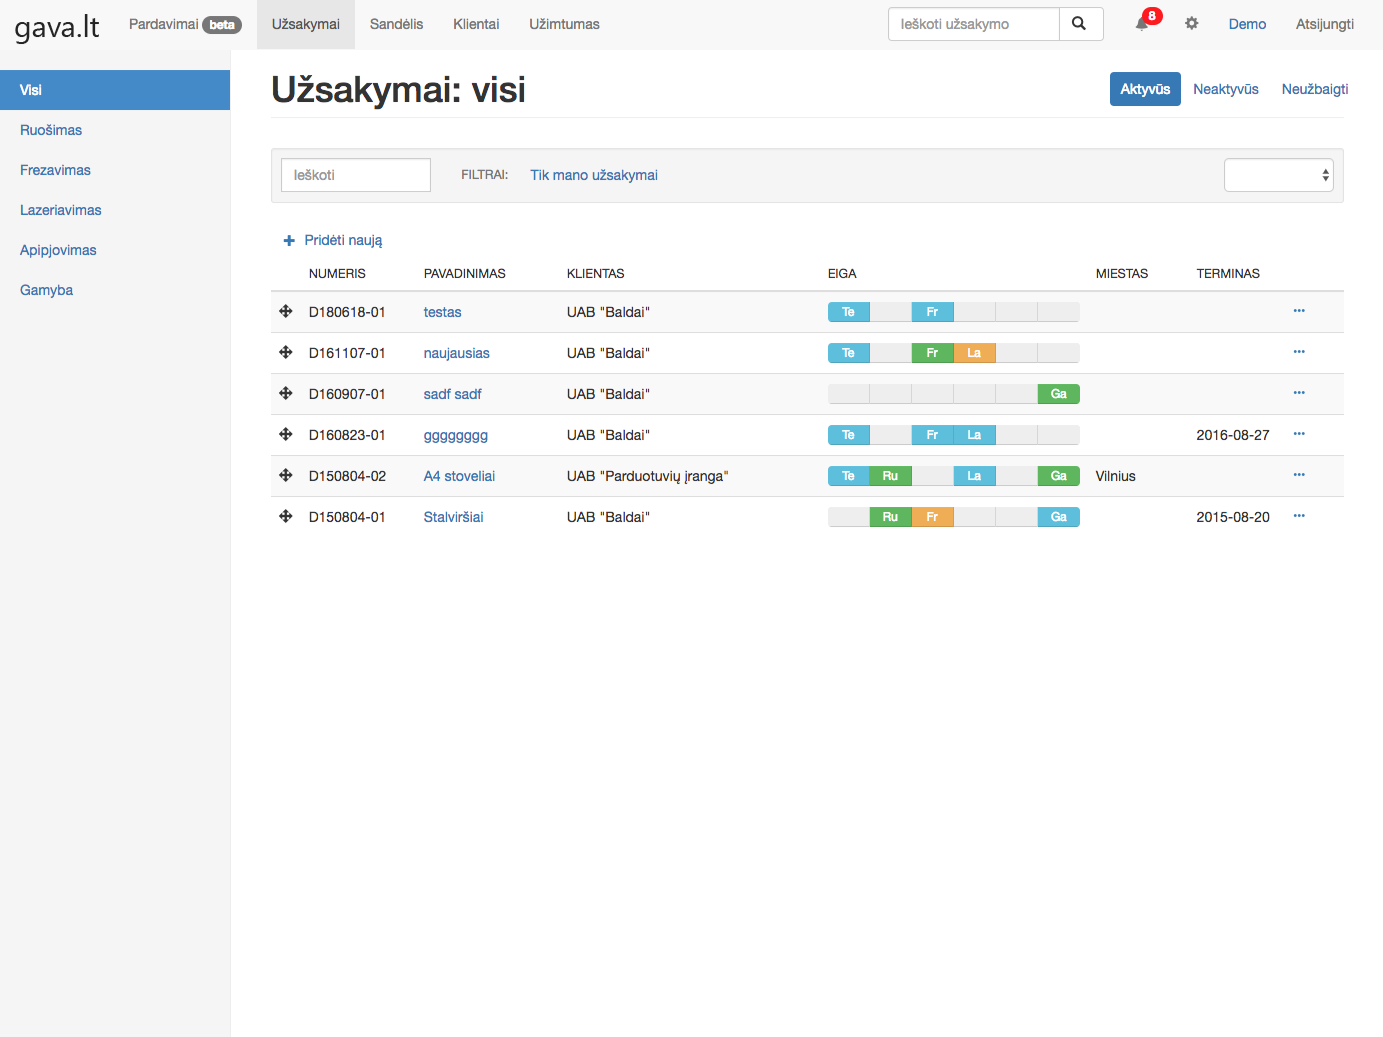Toggle the 'Tik mano užsakymai' filter

(593, 175)
